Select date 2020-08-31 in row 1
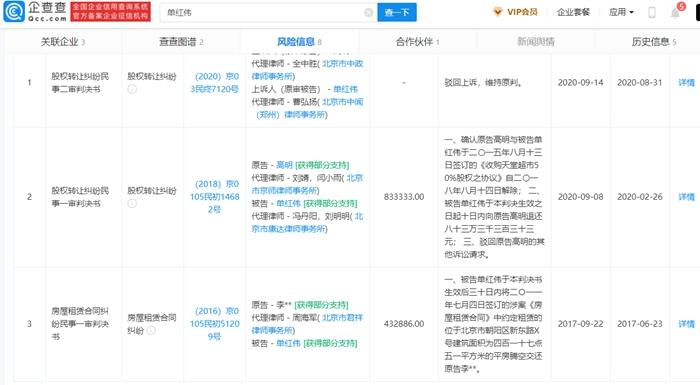This screenshot has height=385, width=700. click(640, 83)
